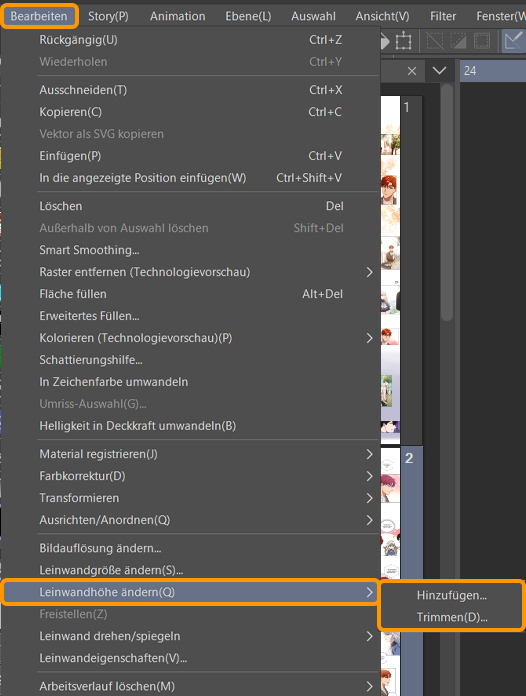Choose Fläche füllen
Screen dimensions: 526x696
coord(190,294)
